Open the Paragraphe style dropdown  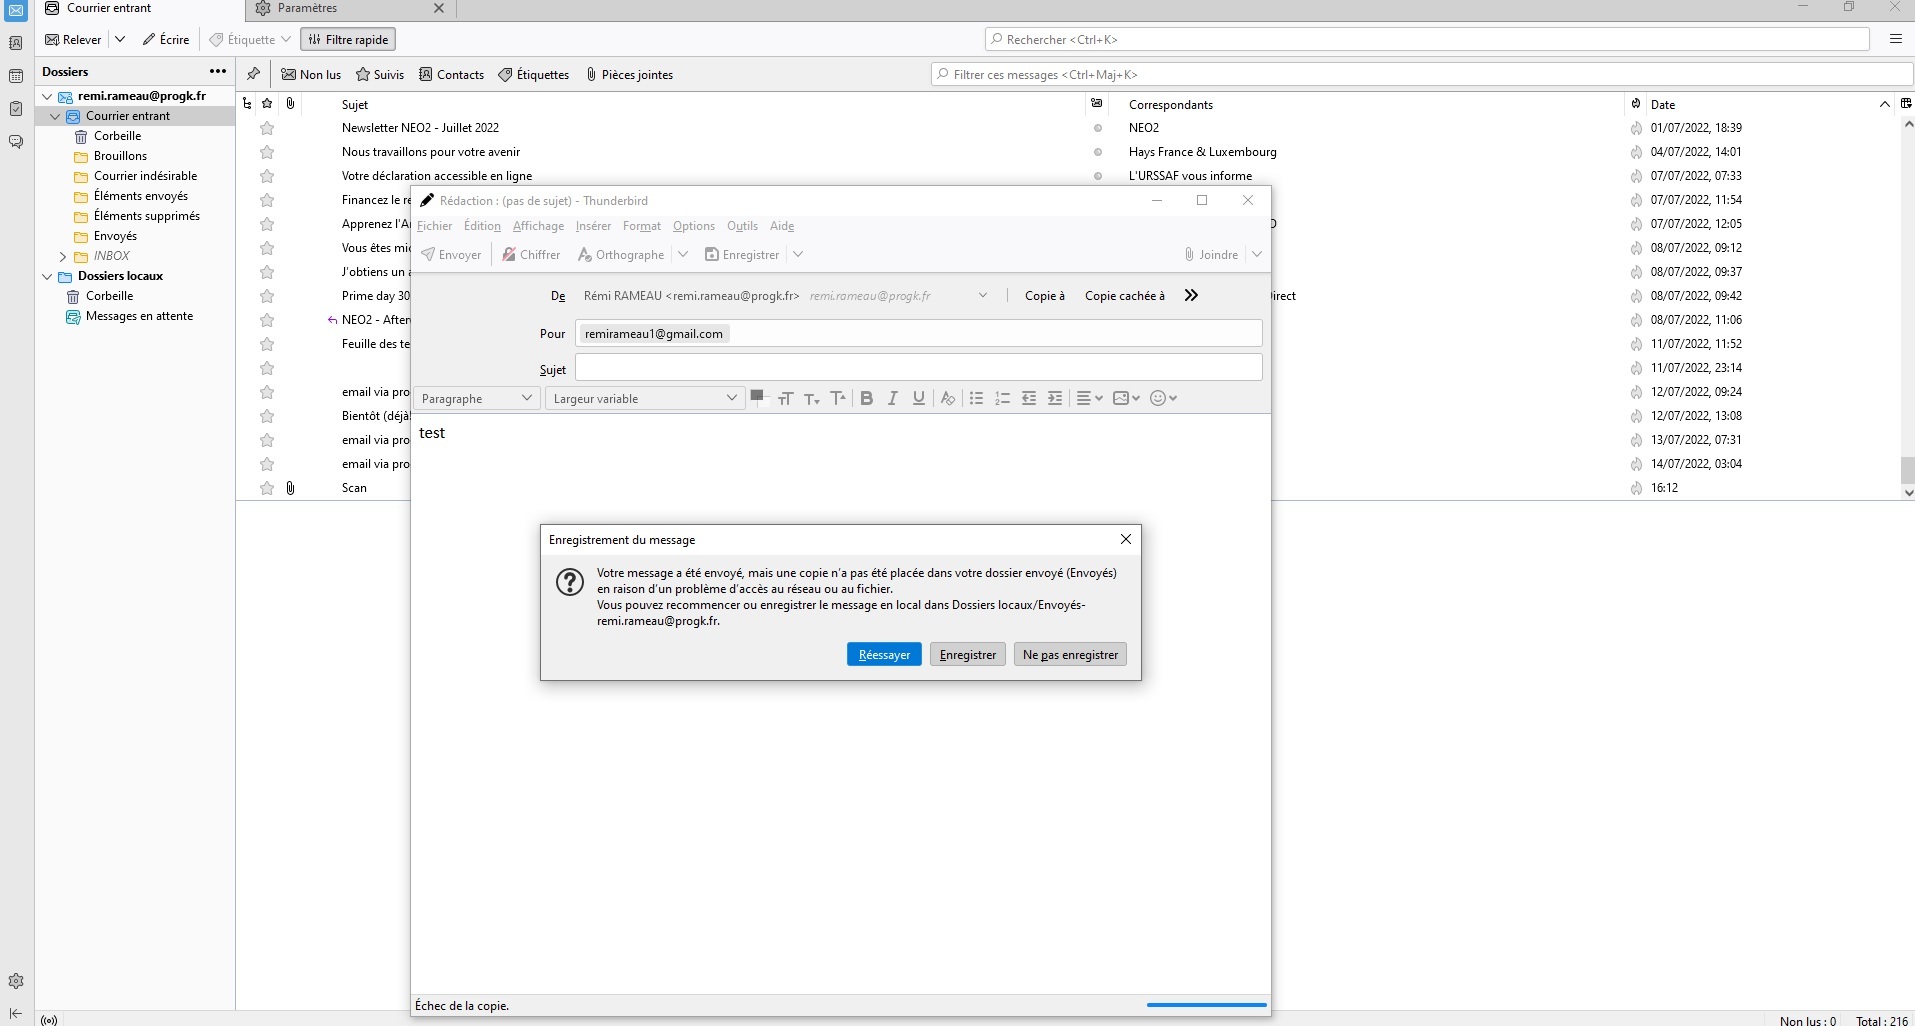coord(476,398)
